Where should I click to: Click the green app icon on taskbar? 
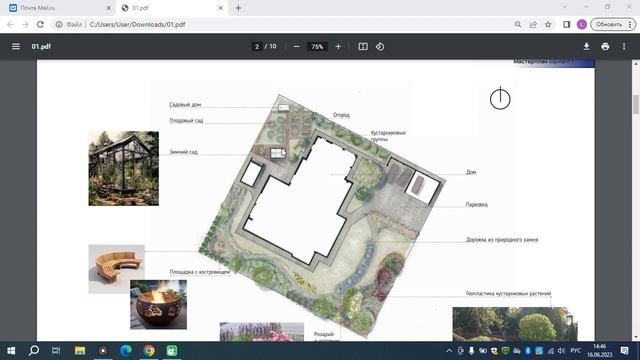pyautogui.click(x=172, y=351)
